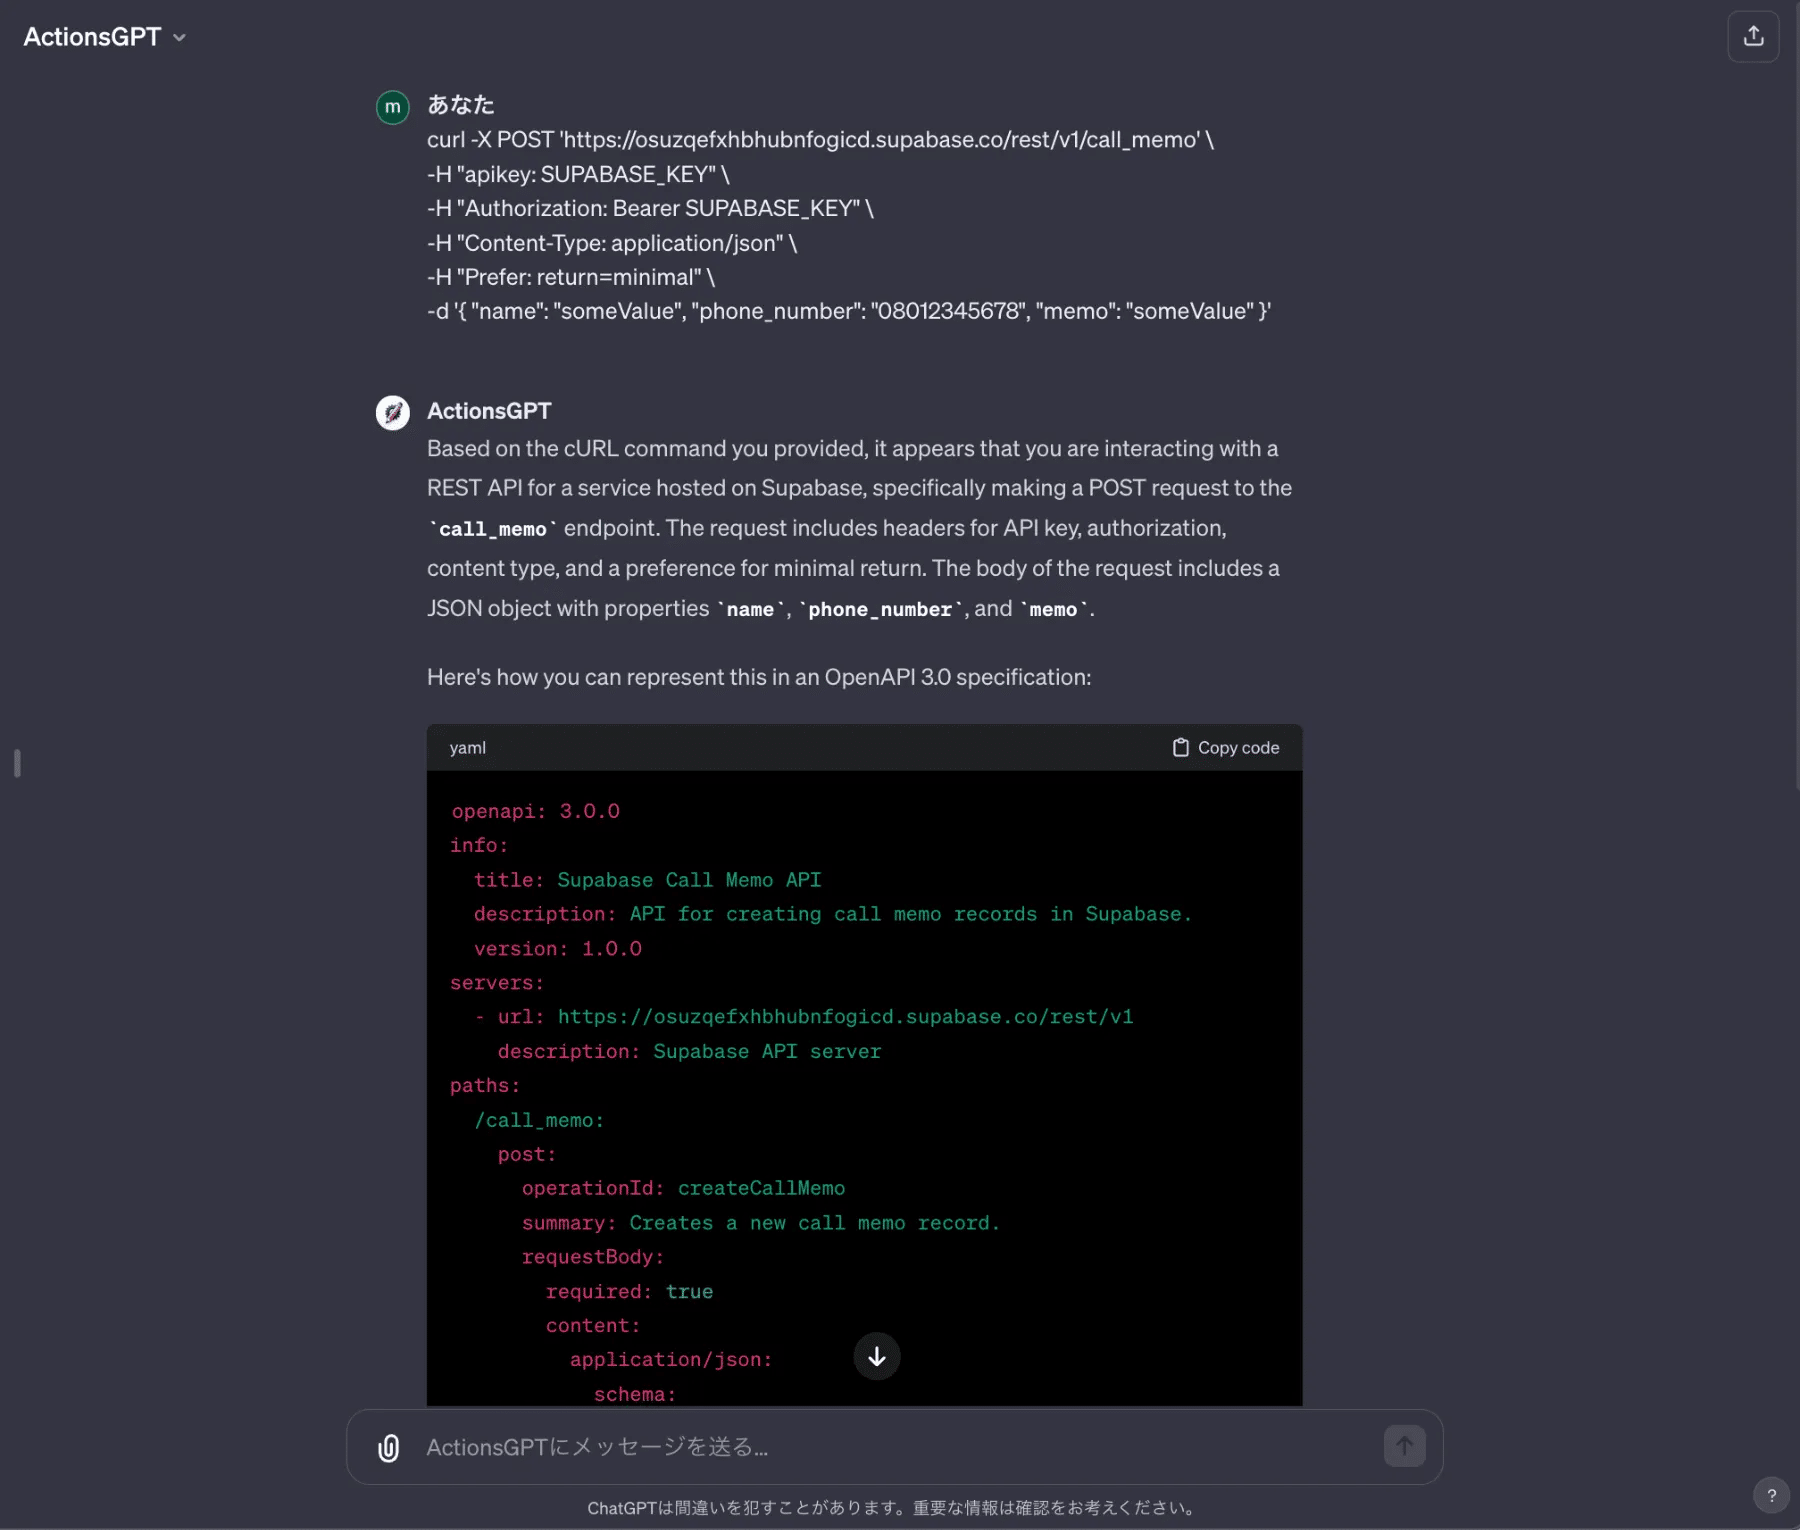Focus the ActionsGPT message input field
The width and height of the screenshot is (1800, 1530).
(x=880, y=1447)
